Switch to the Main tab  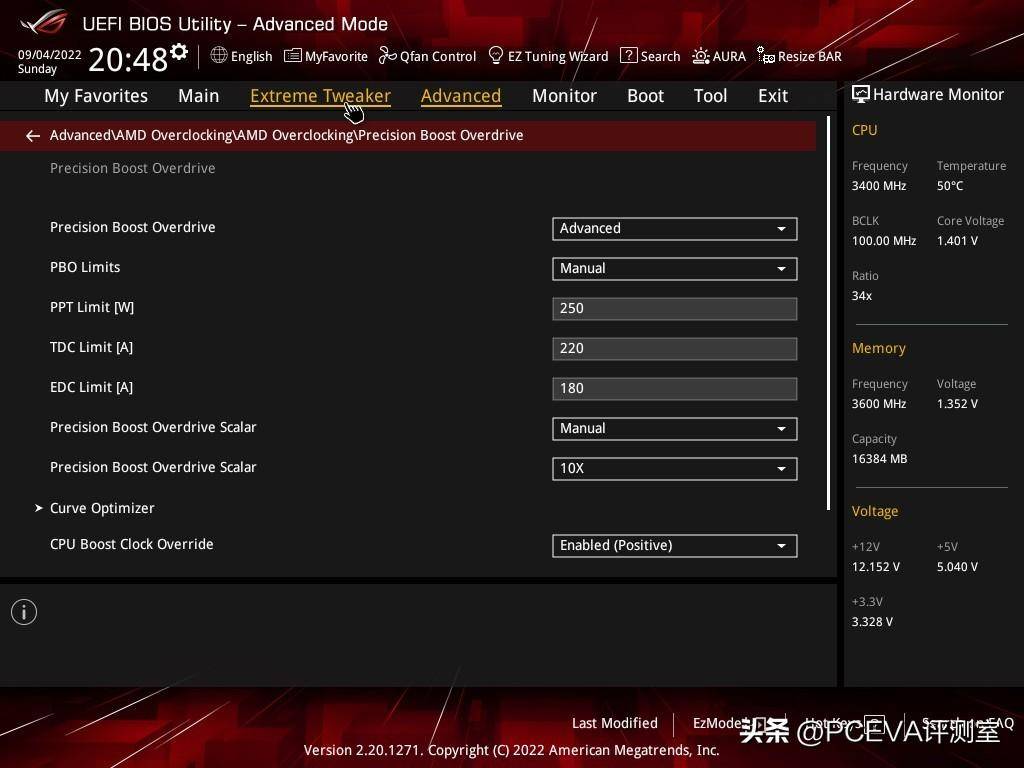point(199,96)
